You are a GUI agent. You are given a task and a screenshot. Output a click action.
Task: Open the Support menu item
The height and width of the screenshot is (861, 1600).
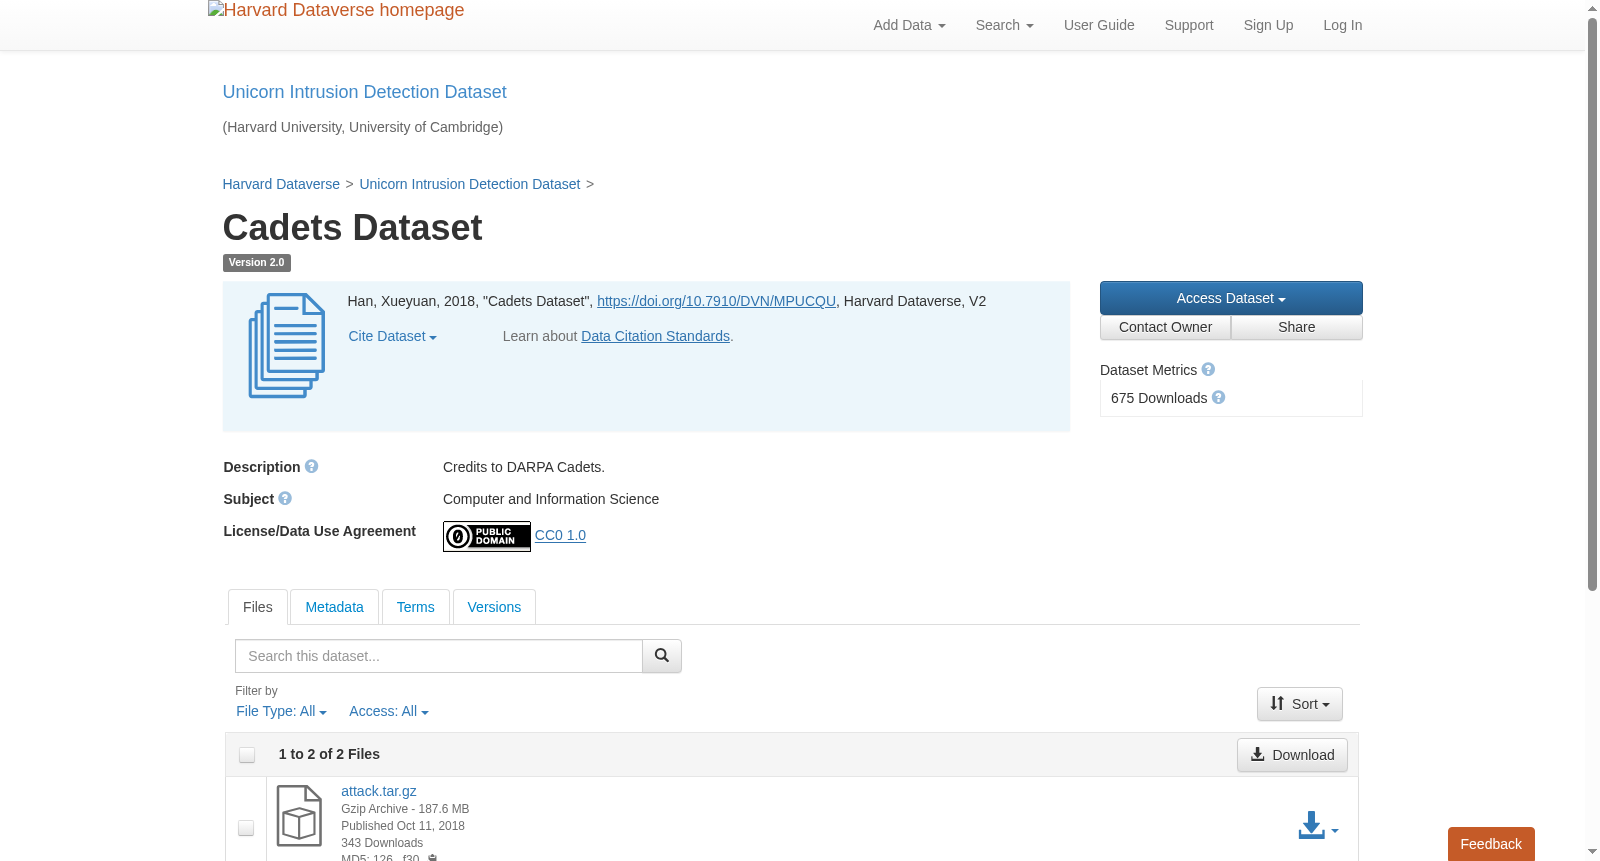1189,25
